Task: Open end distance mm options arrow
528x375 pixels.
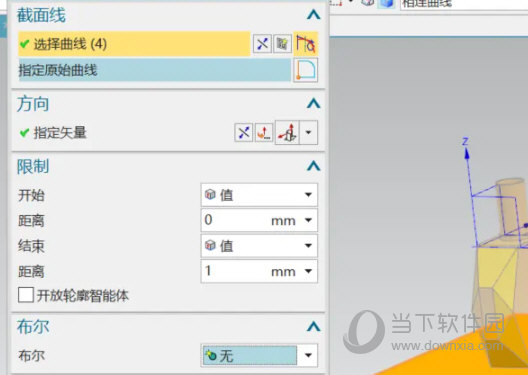Action: 308,271
